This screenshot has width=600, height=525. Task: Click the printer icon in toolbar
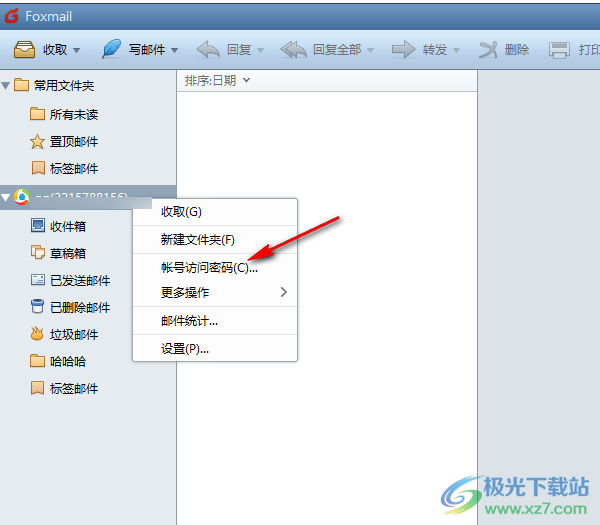(559, 50)
